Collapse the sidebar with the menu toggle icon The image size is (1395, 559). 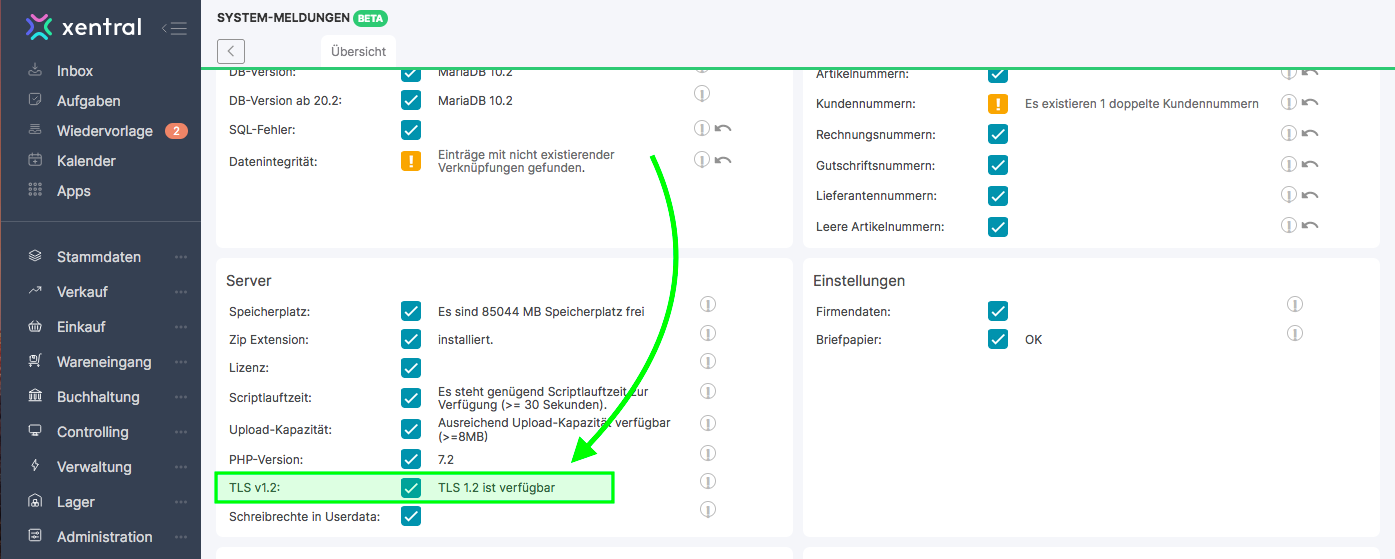(174, 28)
